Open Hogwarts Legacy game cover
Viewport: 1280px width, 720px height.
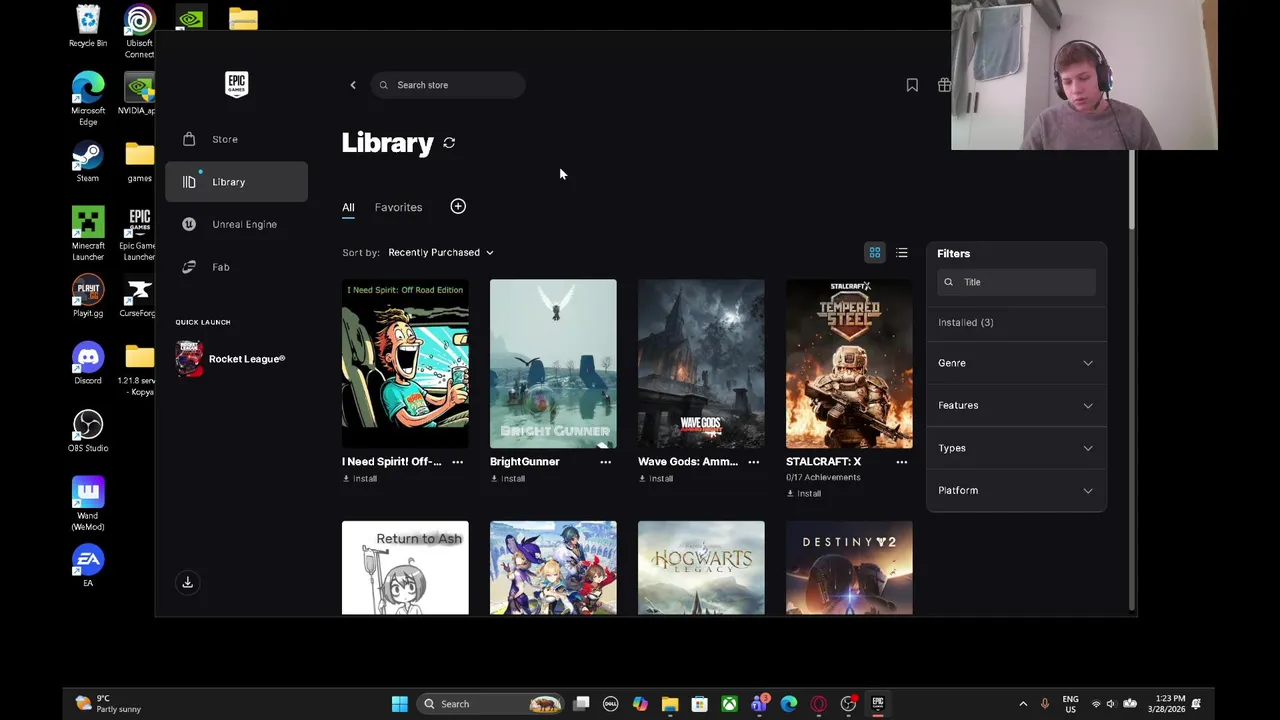pos(701,567)
